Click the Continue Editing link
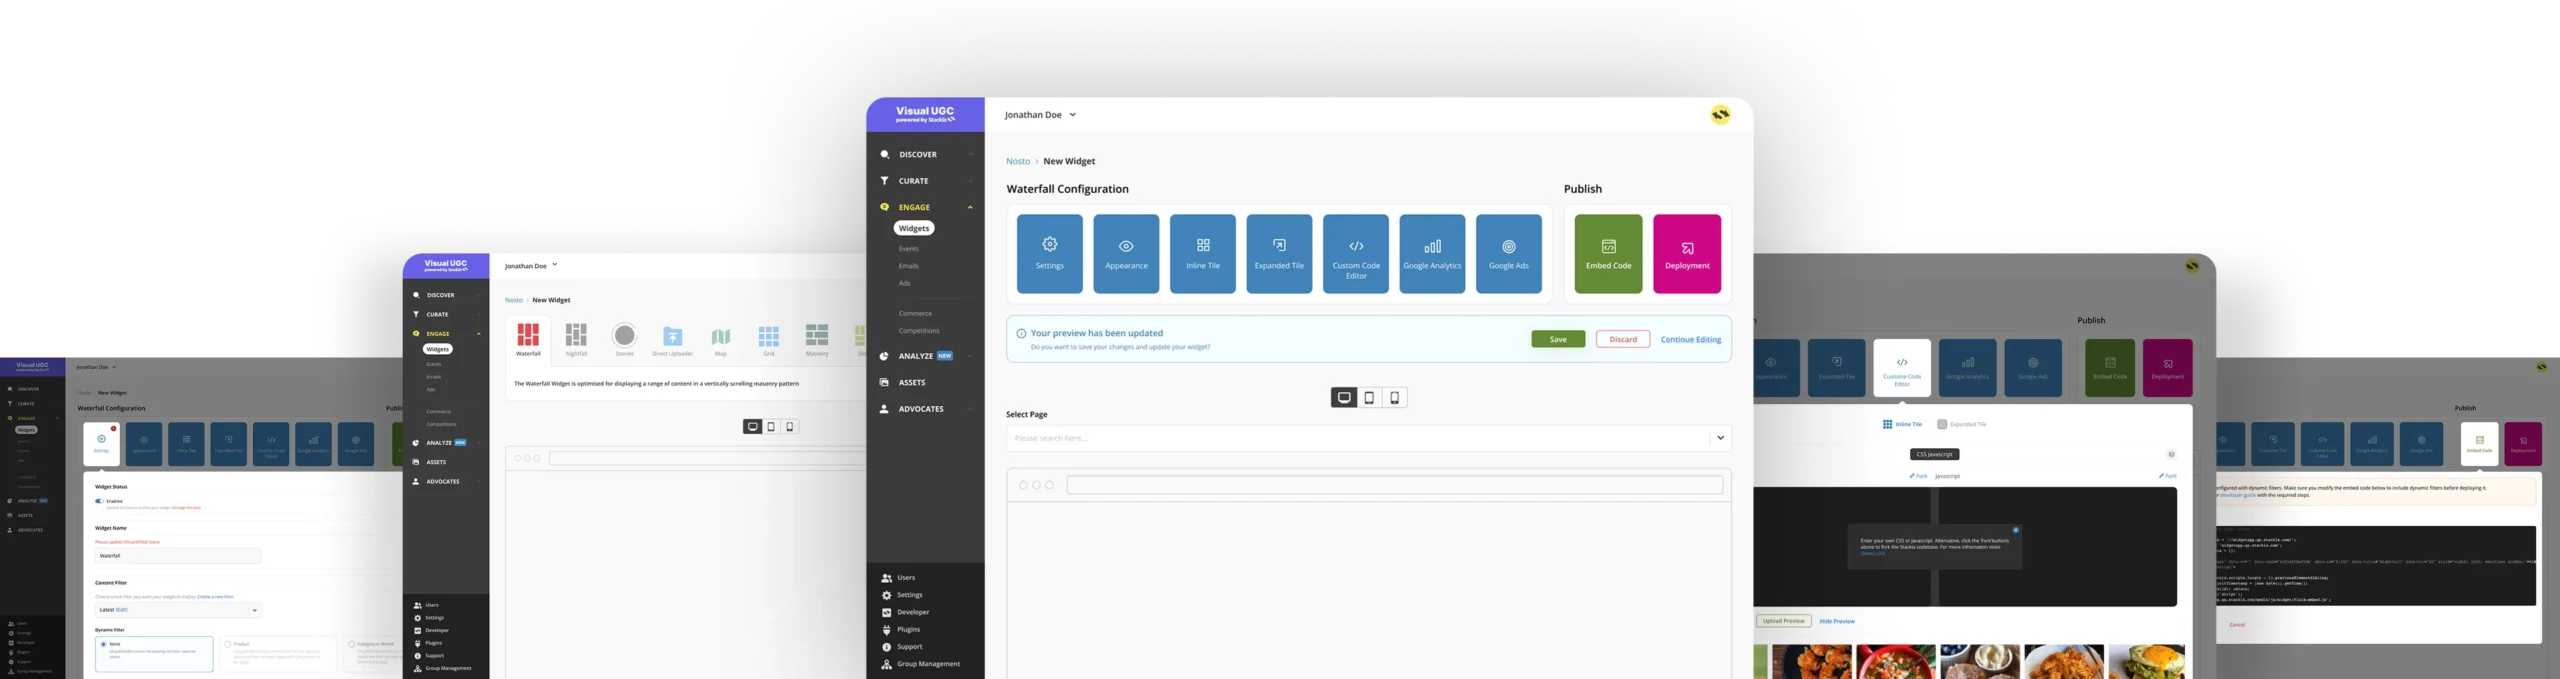 coord(1690,340)
